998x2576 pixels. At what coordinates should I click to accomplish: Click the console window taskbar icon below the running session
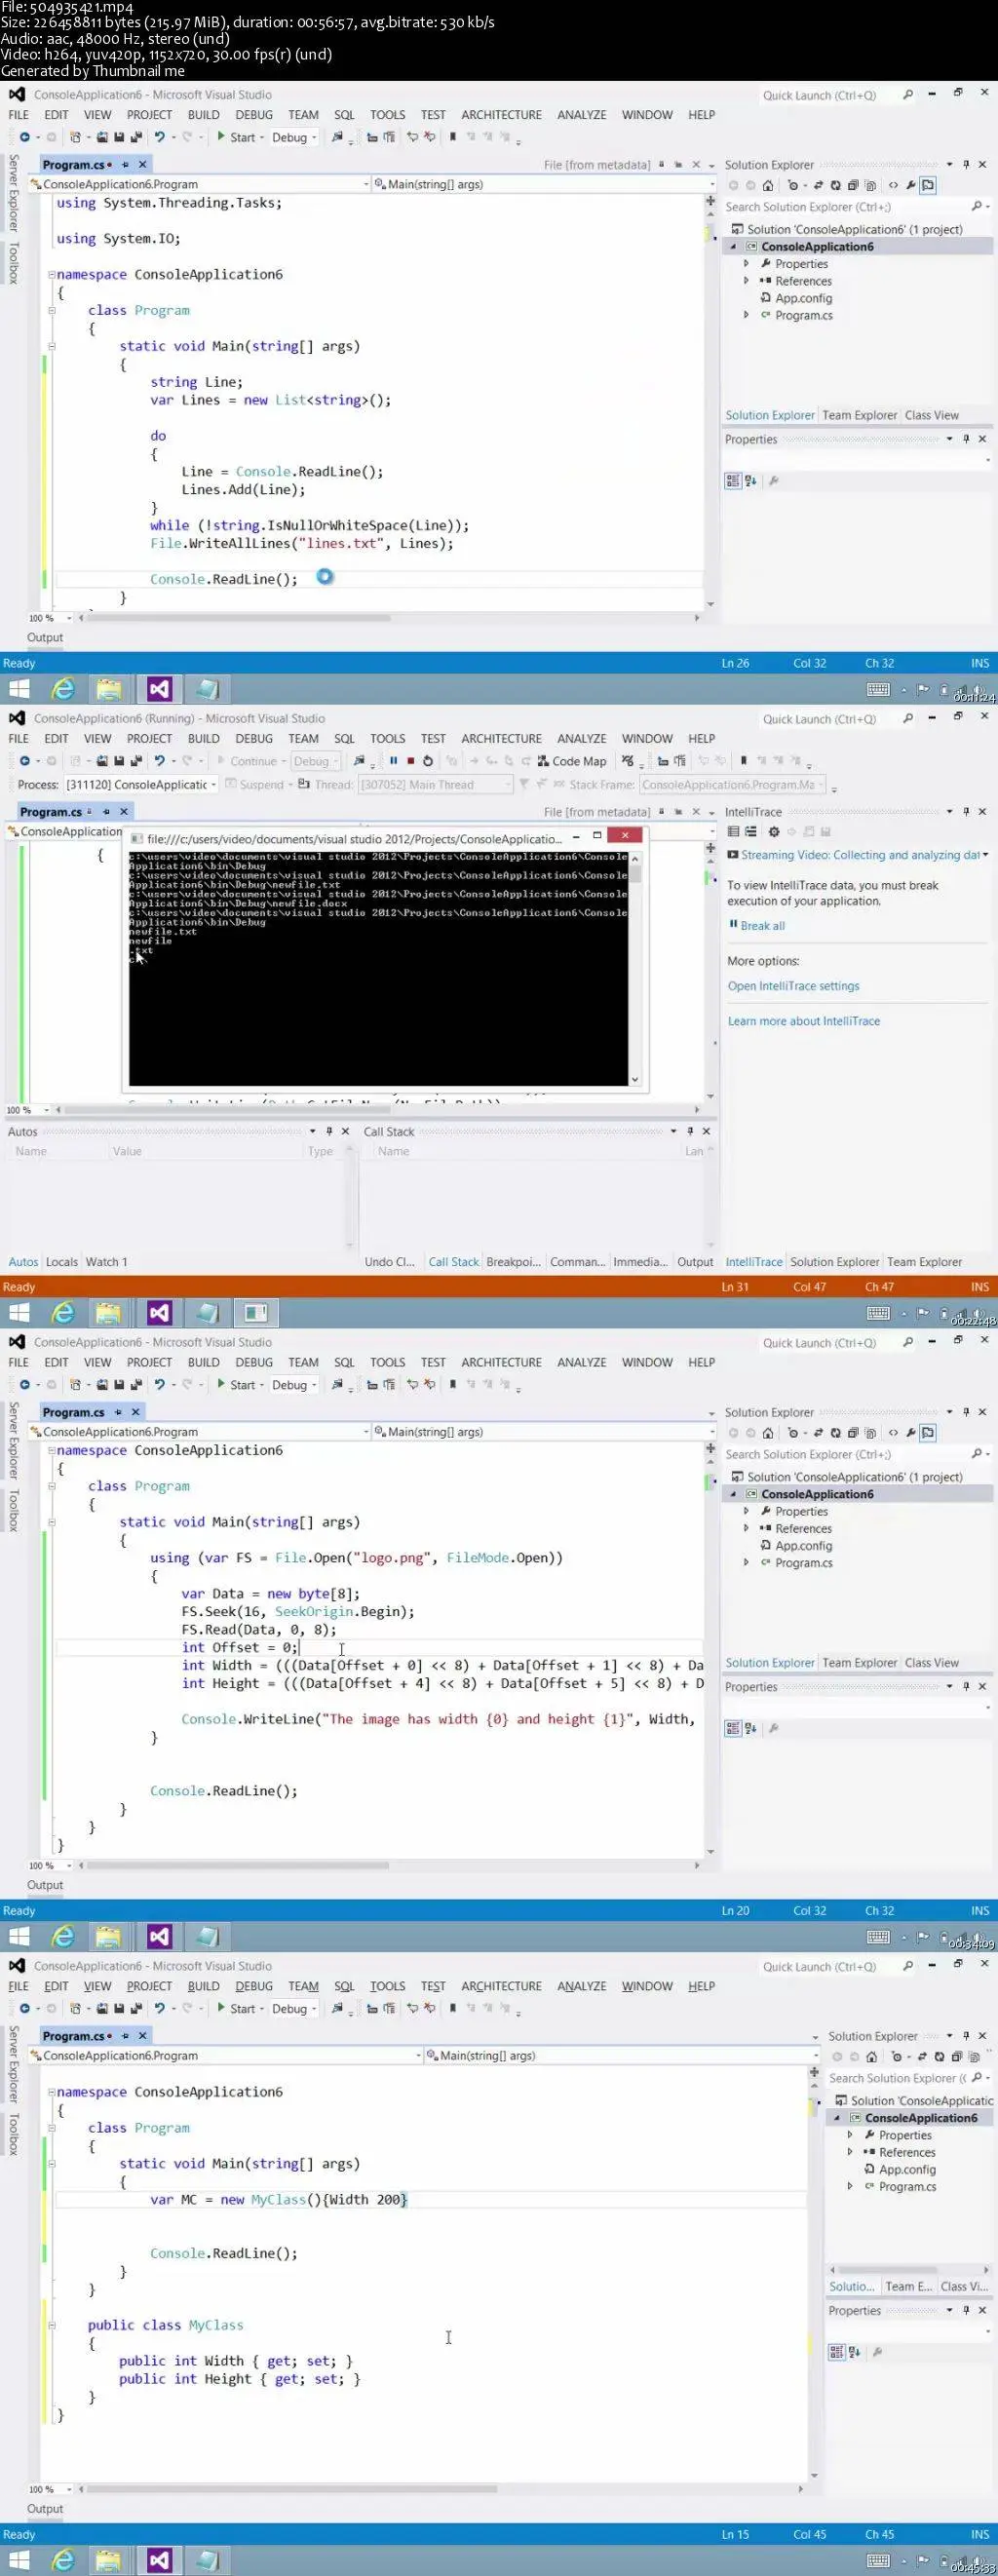coord(255,1313)
